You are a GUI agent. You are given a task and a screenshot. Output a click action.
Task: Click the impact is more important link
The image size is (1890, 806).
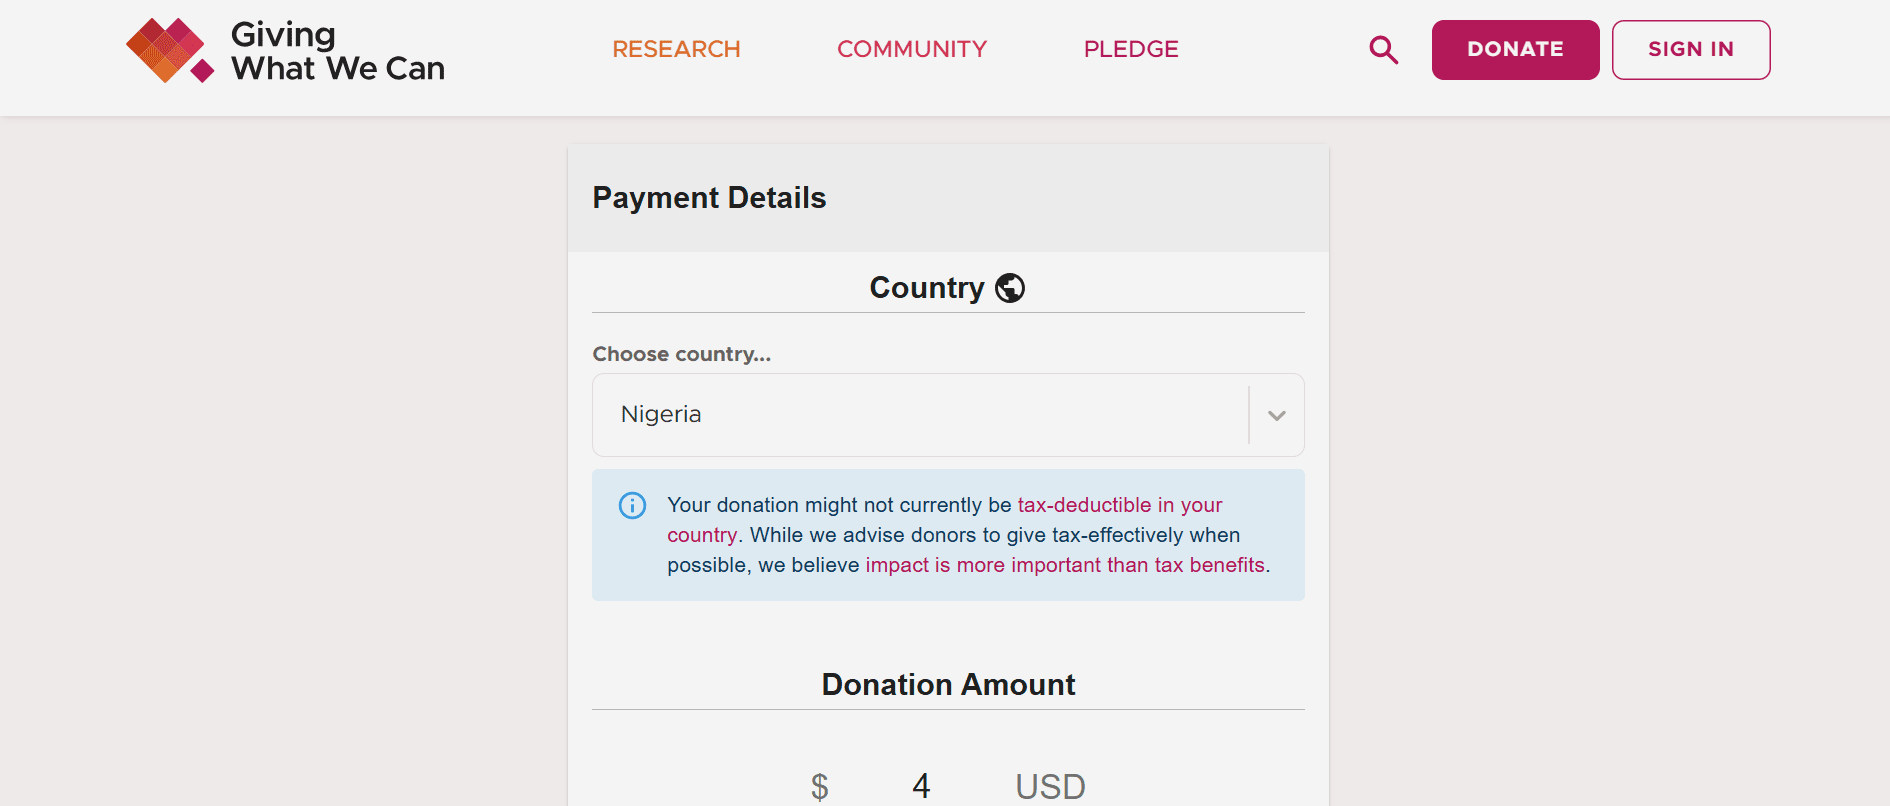coord(1064,564)
